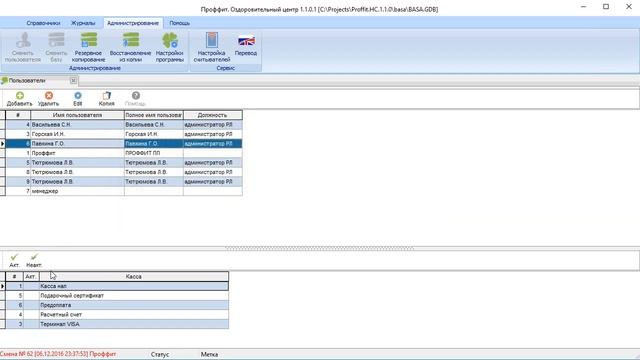Sort by Полное имя пользователя column header
640x360 pixels.
click(x=154, y=115)
